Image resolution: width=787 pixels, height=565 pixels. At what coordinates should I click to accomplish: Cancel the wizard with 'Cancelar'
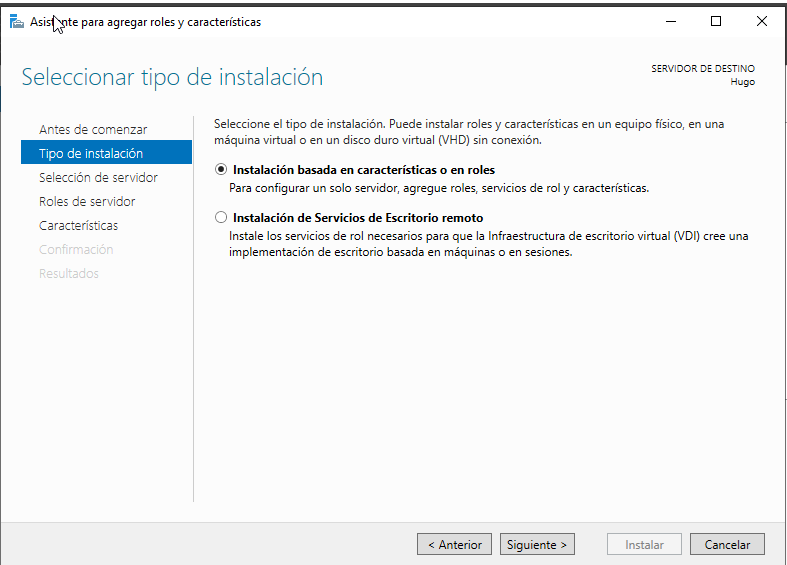click(x=727, y=545)
